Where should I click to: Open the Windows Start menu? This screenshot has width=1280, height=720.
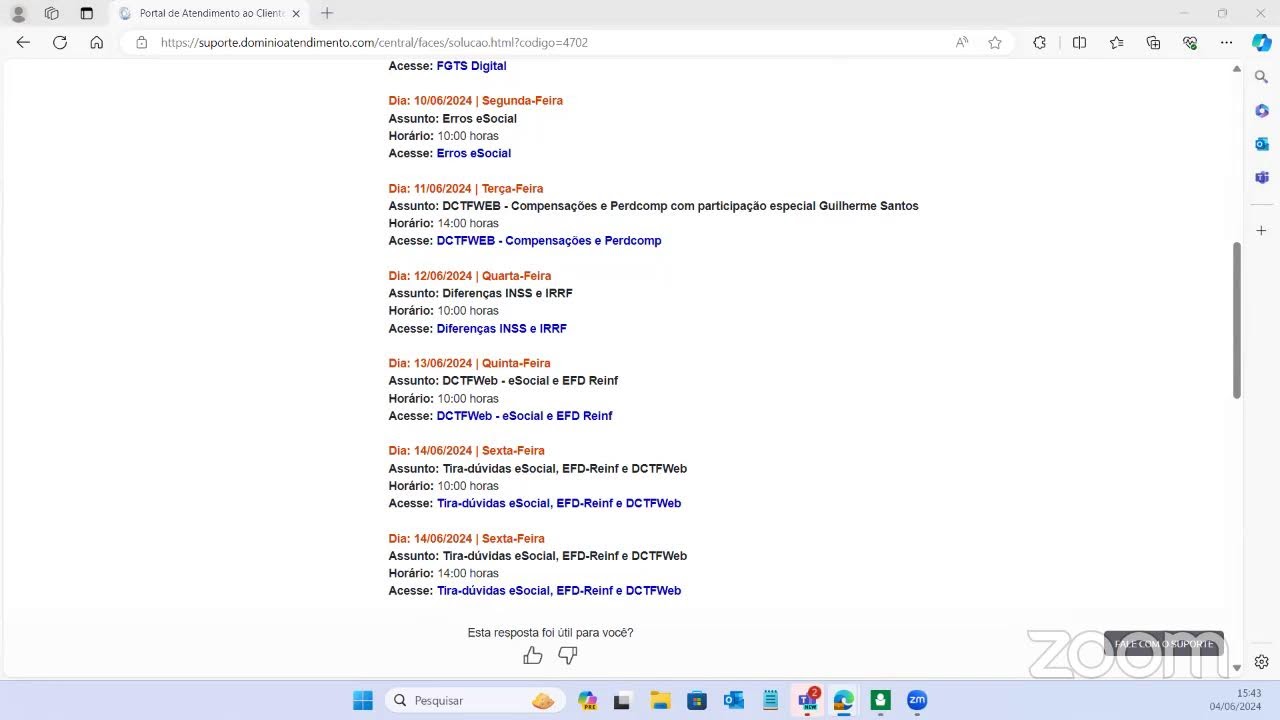(x=363, y=700)
